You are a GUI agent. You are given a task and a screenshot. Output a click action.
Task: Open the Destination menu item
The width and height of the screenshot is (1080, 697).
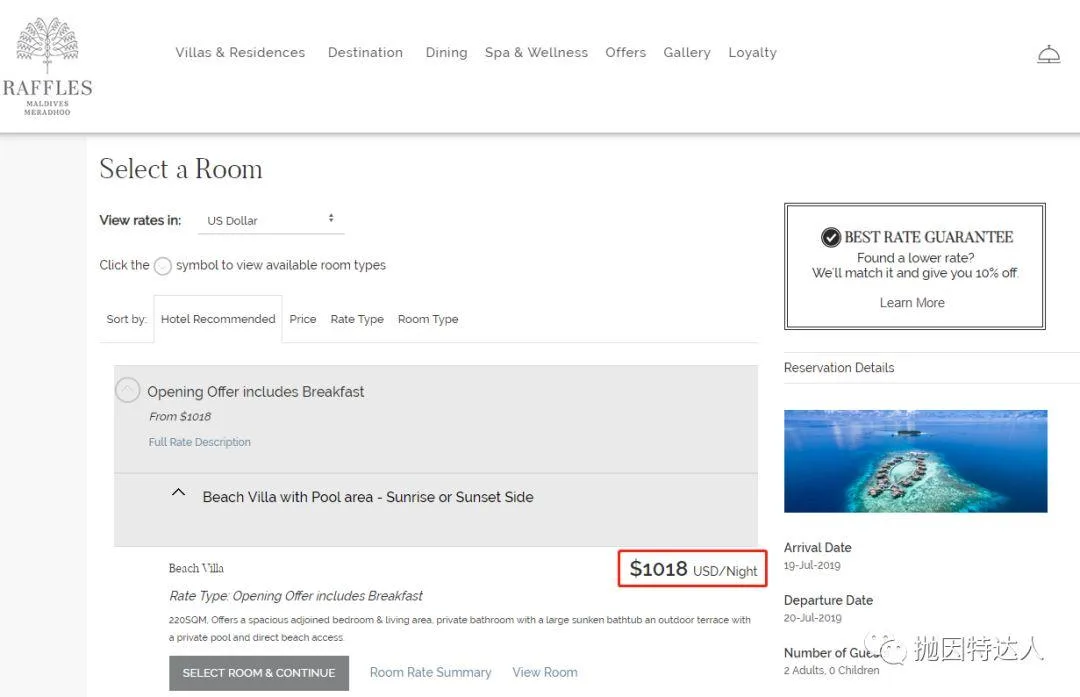tap(365, 53)
